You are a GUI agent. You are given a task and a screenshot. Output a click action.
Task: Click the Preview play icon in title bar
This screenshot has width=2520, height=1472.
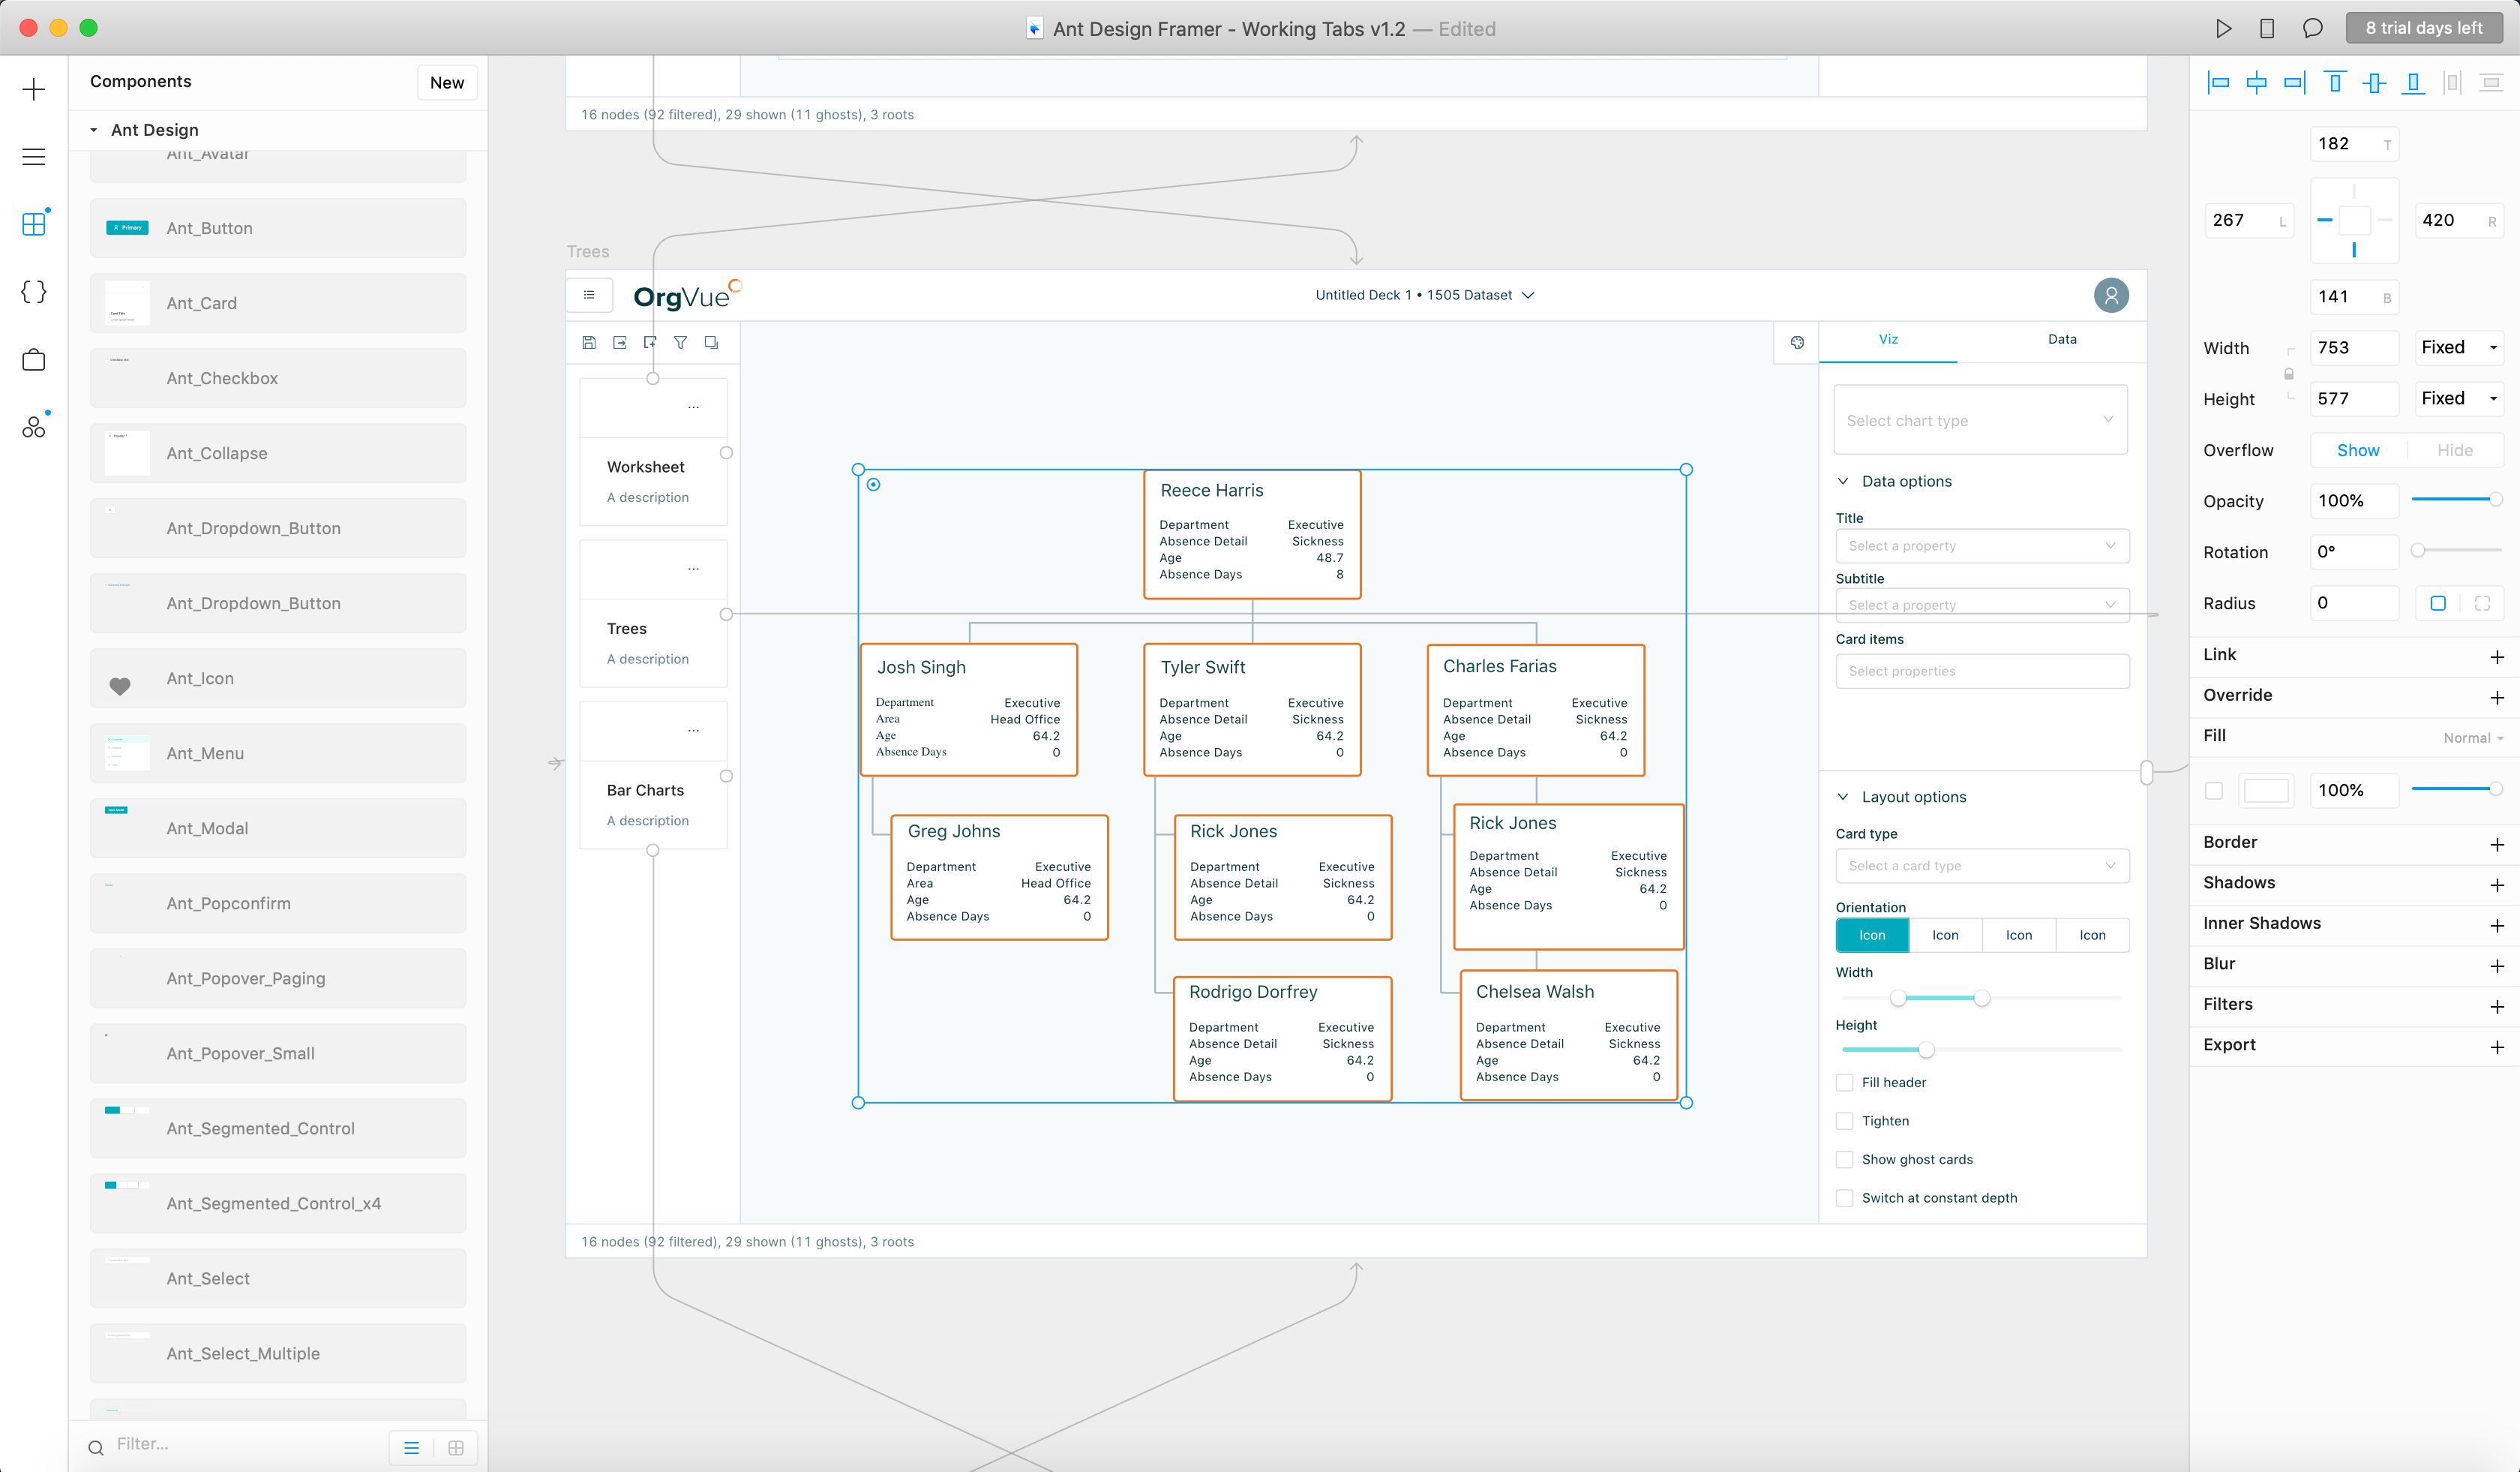2222,29
